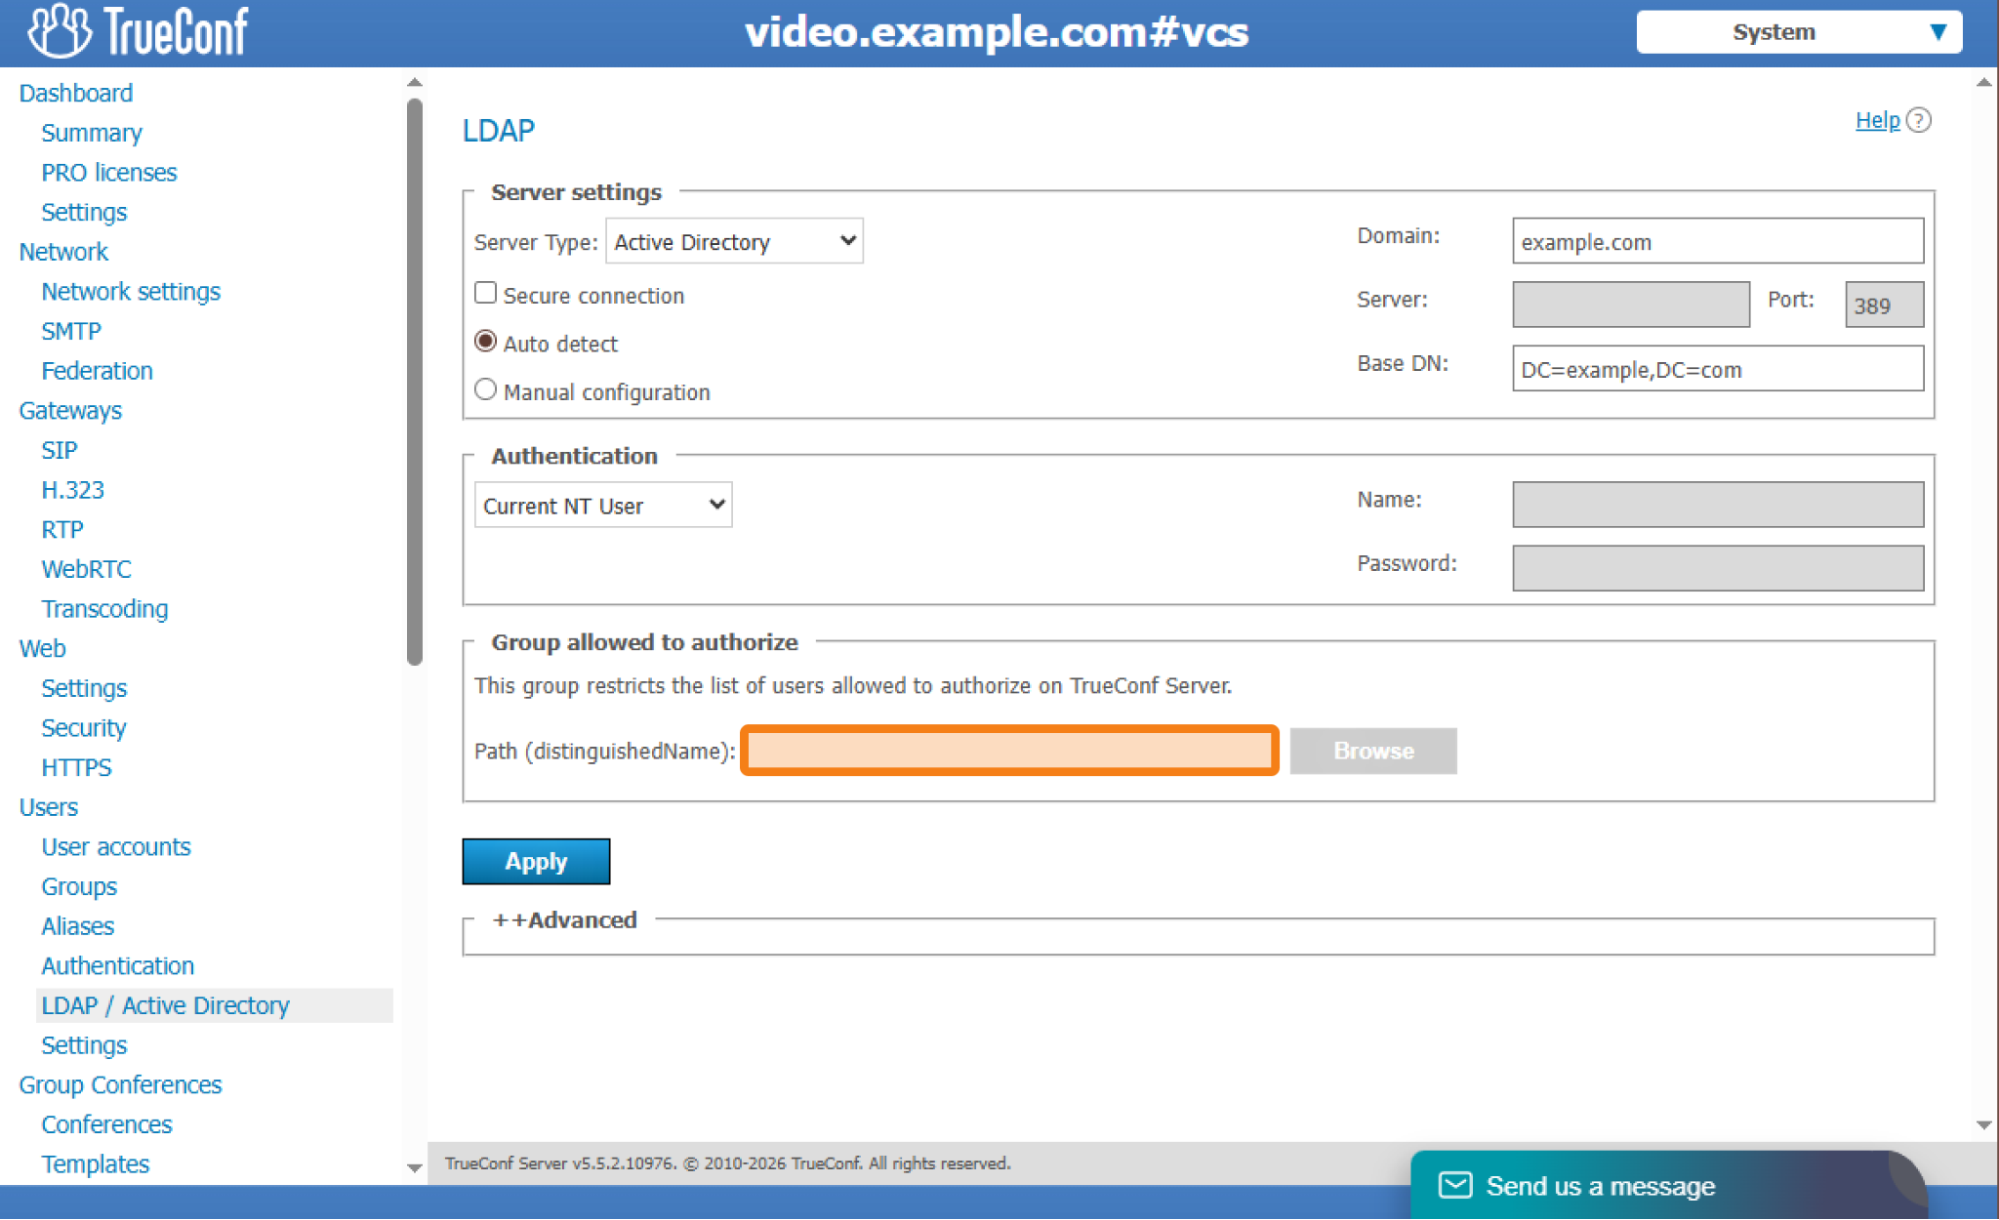Open the Help link

pos(1877,121)
